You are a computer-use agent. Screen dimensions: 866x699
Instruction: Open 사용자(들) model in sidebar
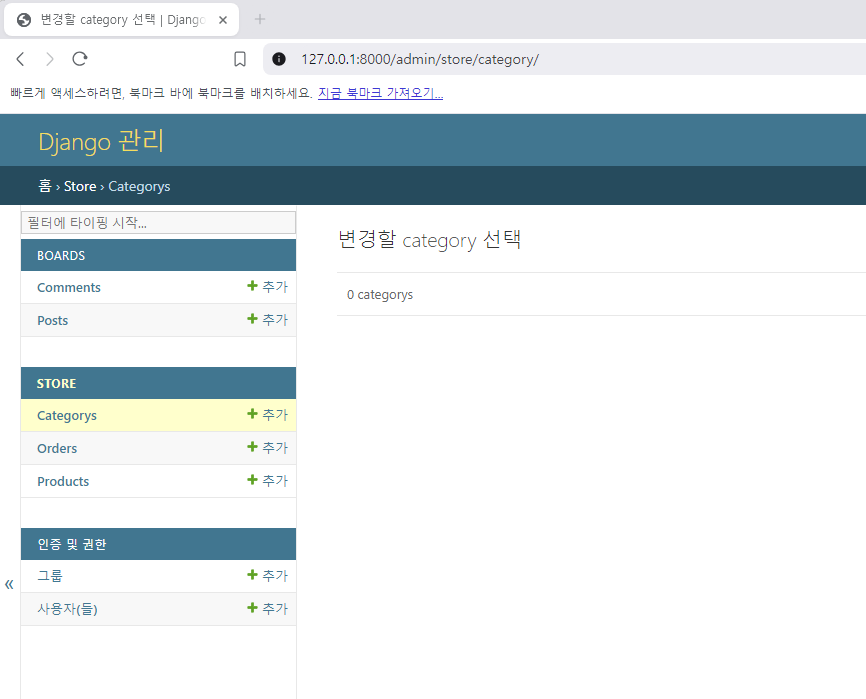tap(67, 609)
